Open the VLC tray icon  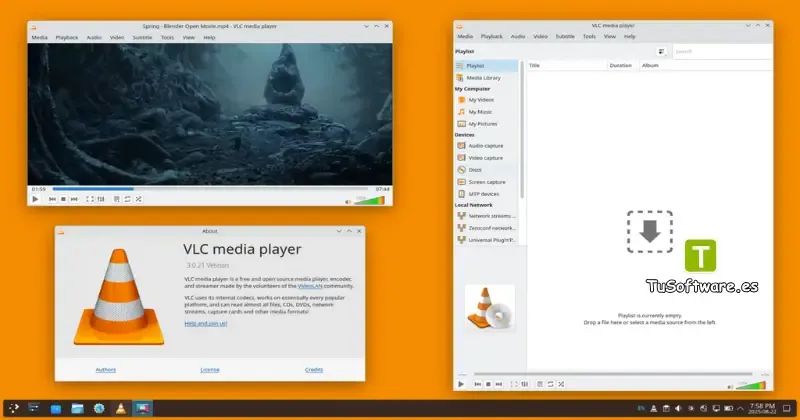pyautogui.click(x=654, y=408)
